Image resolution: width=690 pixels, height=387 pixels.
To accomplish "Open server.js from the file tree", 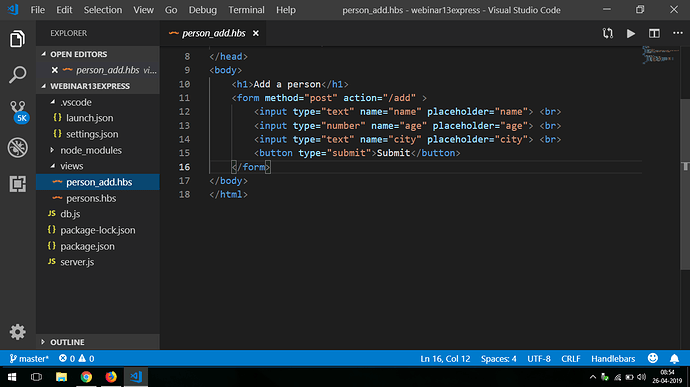I will (77, 262).
